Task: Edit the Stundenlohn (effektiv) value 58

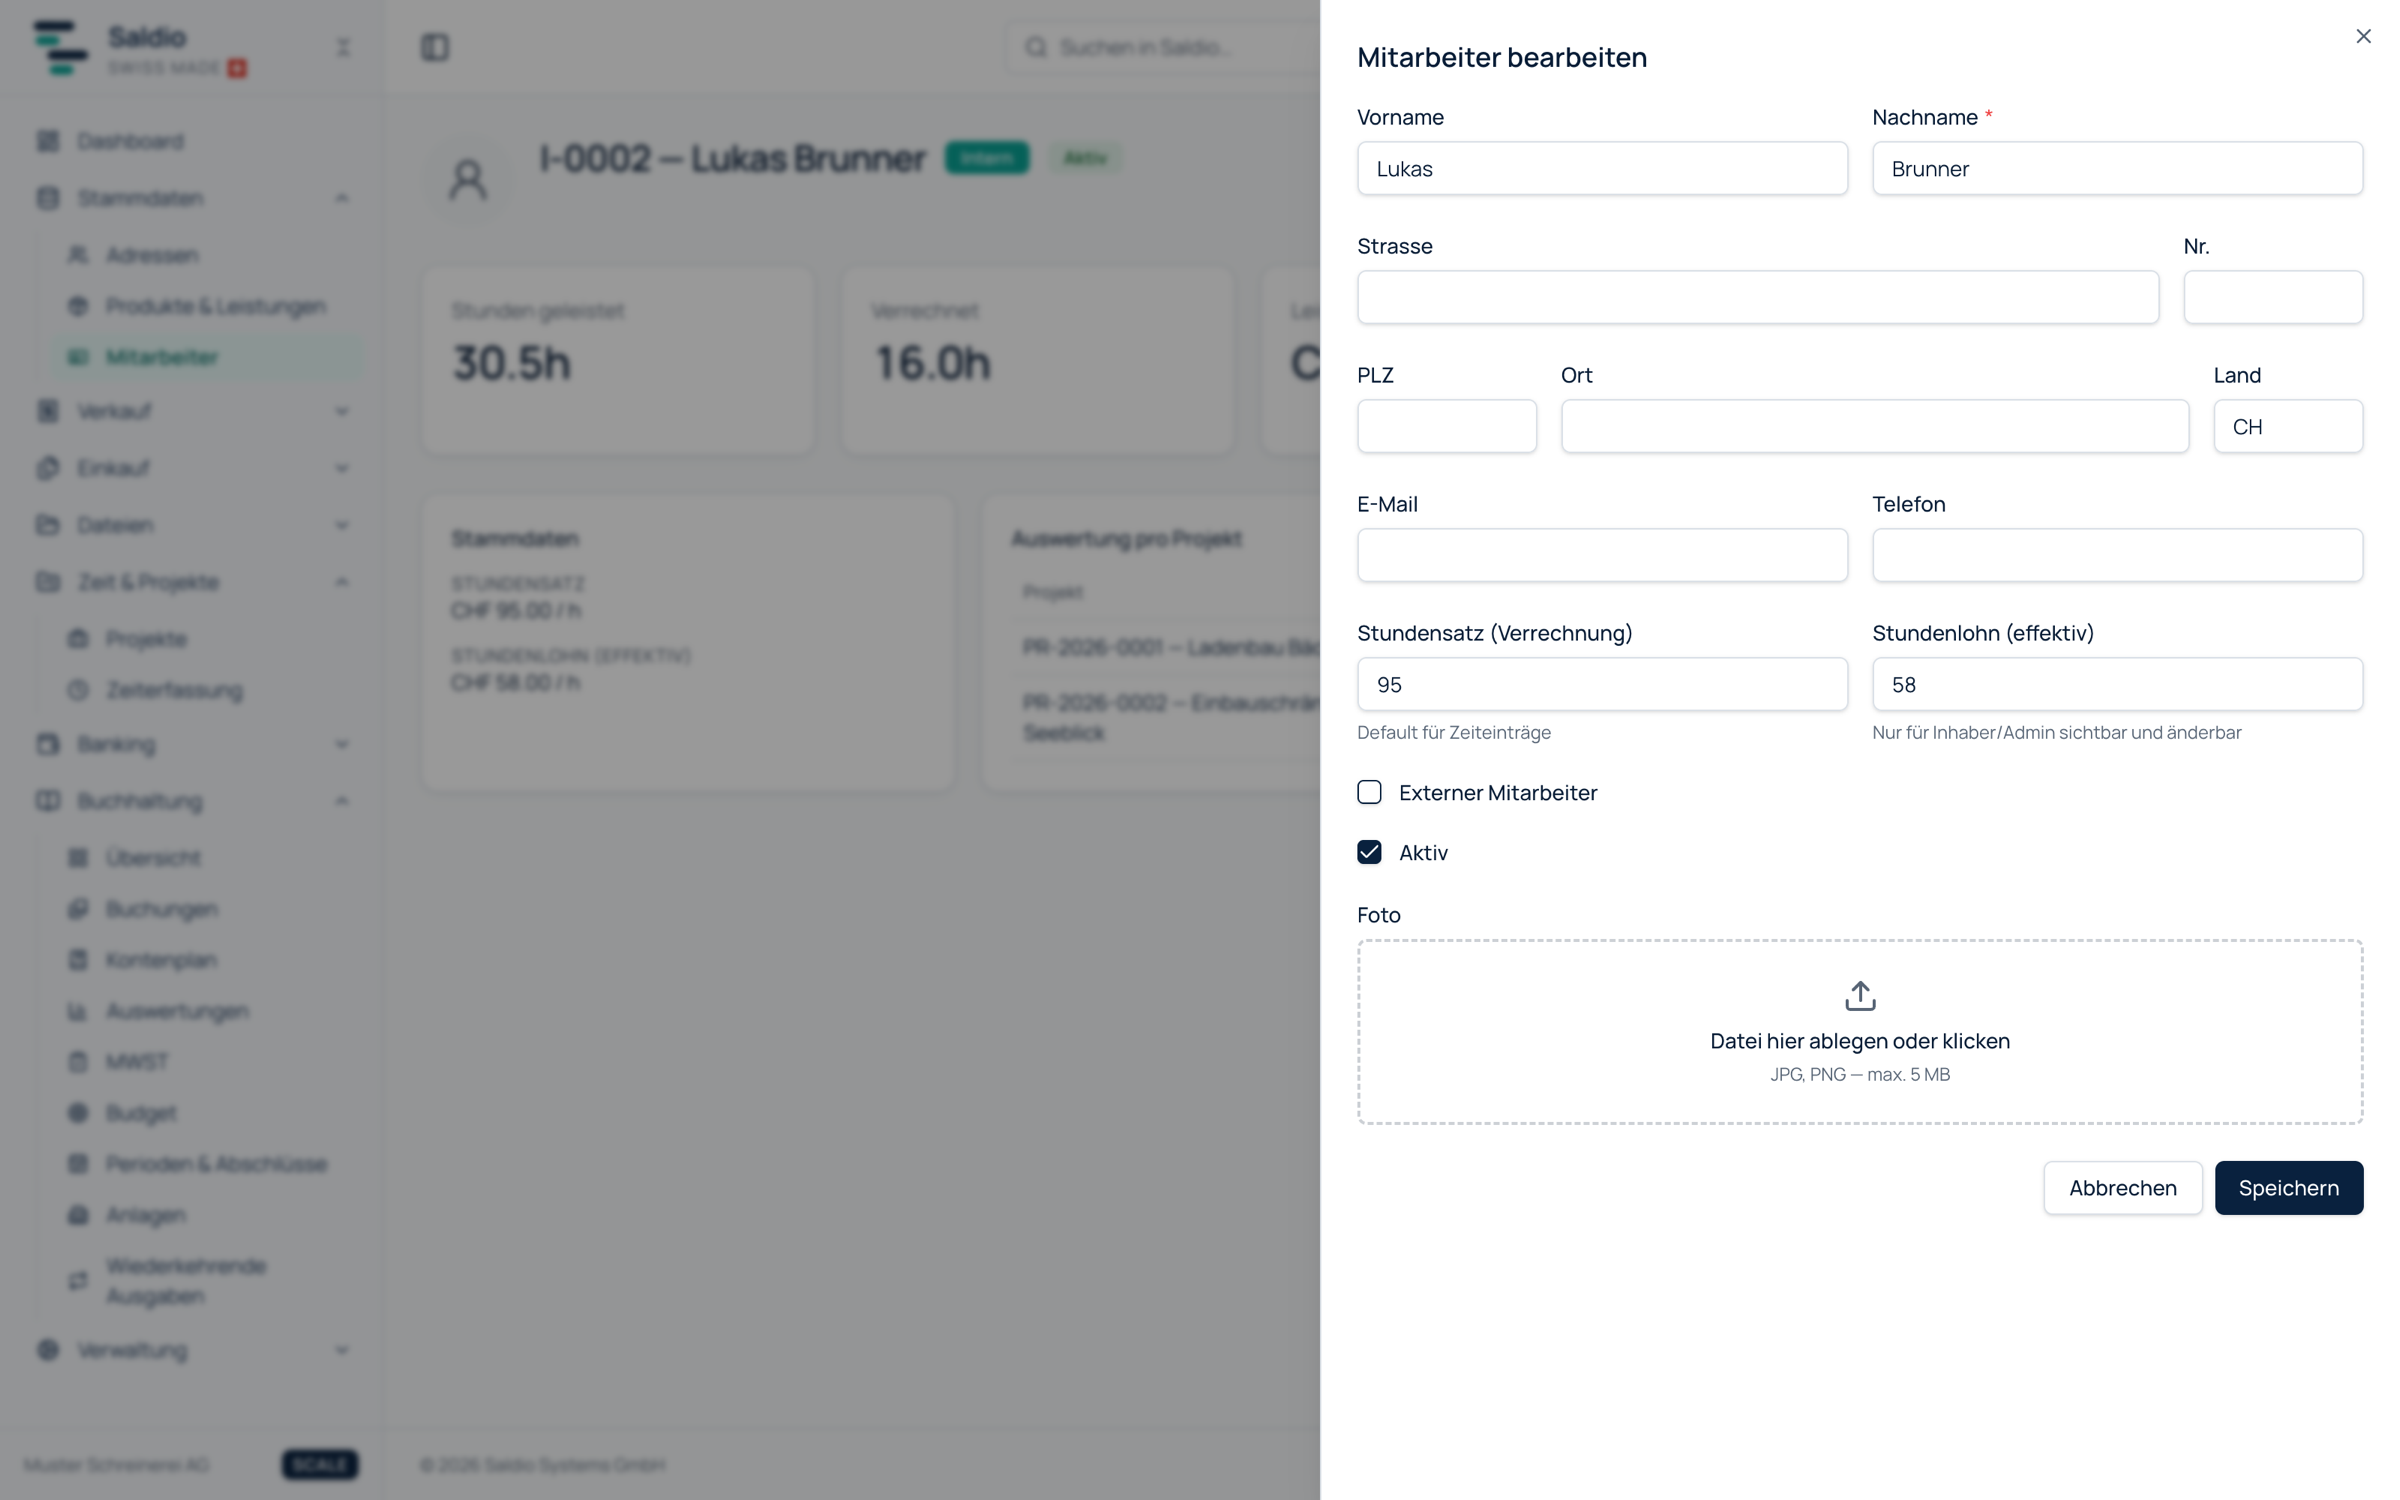Action: pyautogui.click(x=2117, y=684)
